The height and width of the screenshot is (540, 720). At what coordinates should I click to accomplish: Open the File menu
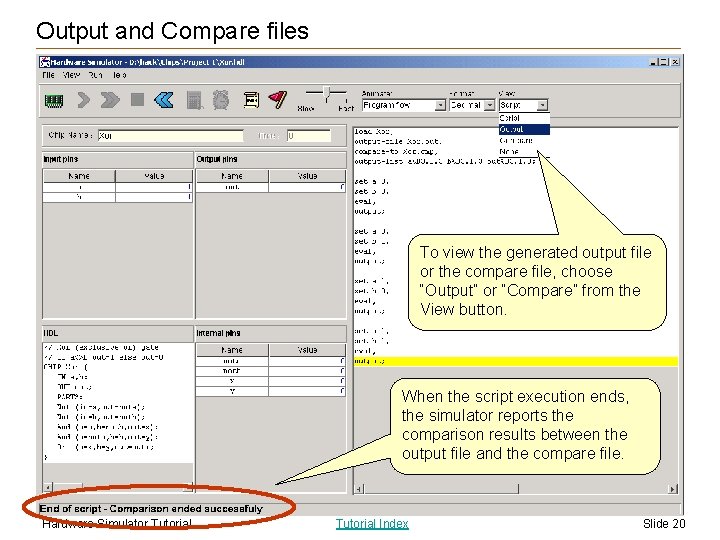point(48,75)
